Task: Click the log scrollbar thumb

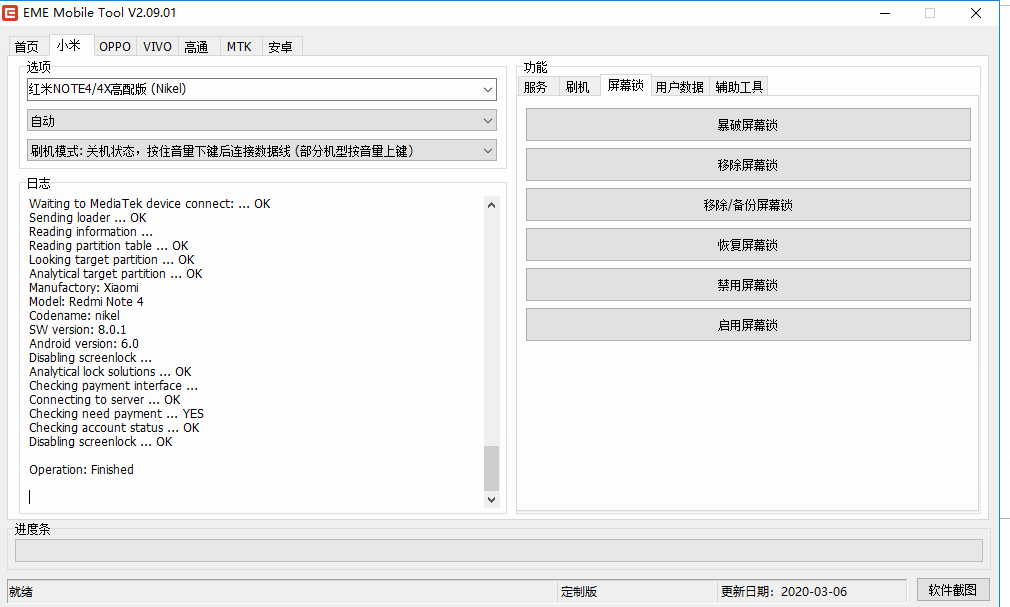Action: (491, 468)
